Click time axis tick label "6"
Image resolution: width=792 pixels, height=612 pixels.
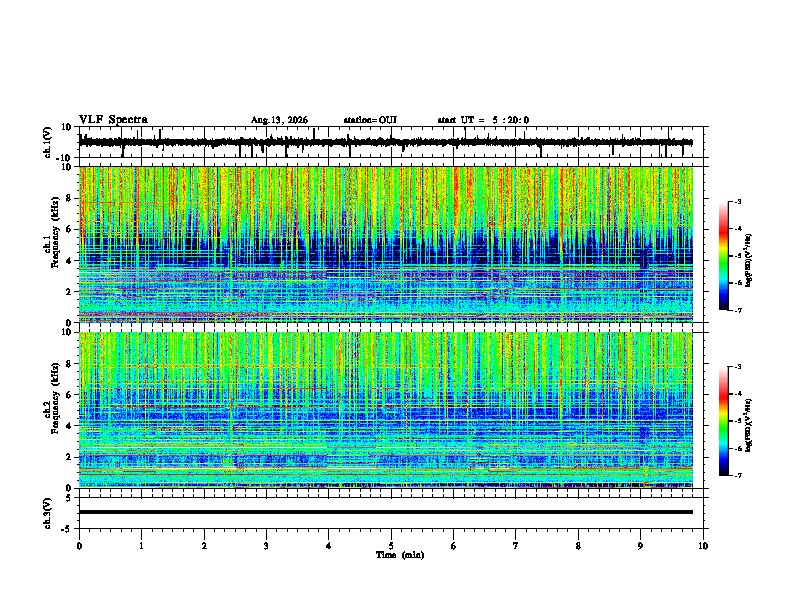[454, 546]
